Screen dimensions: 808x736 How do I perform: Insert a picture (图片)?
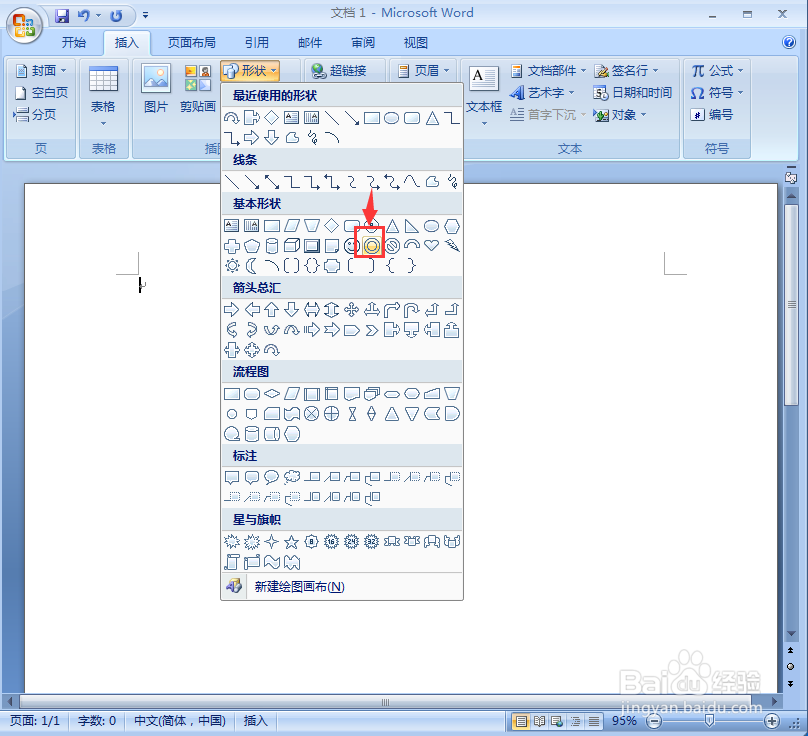pyautogui.click(x=156, y=89)
